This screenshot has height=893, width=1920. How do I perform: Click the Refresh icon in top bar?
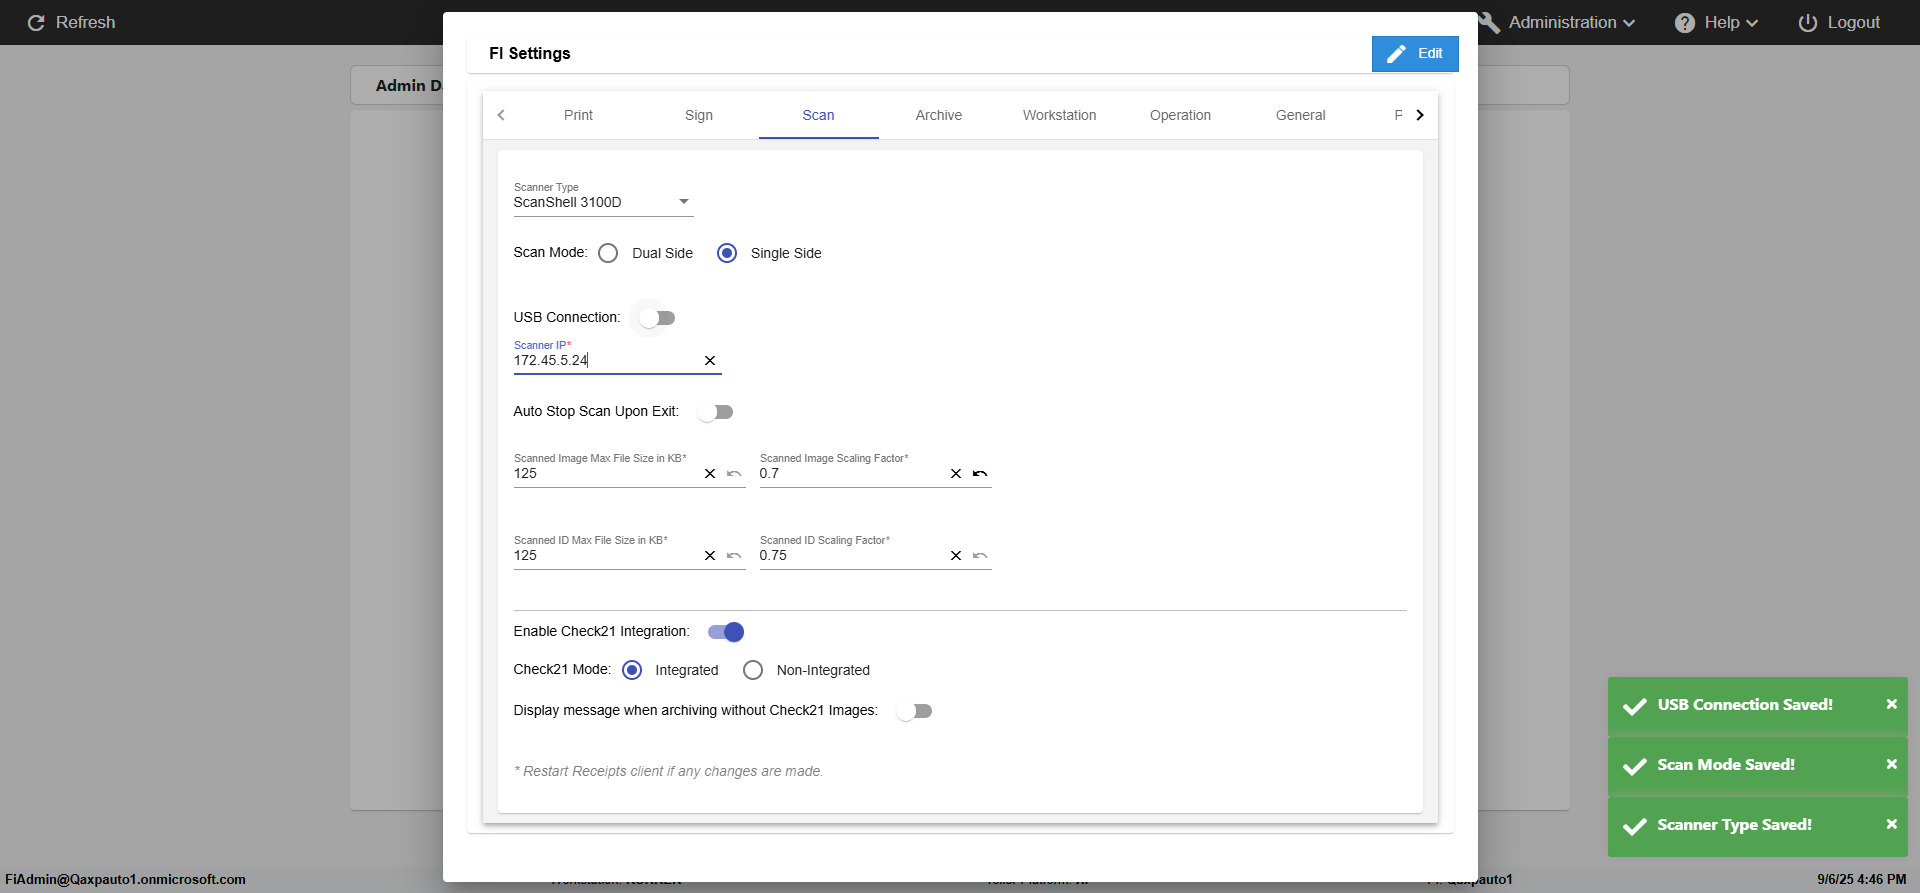pos(36,23)
